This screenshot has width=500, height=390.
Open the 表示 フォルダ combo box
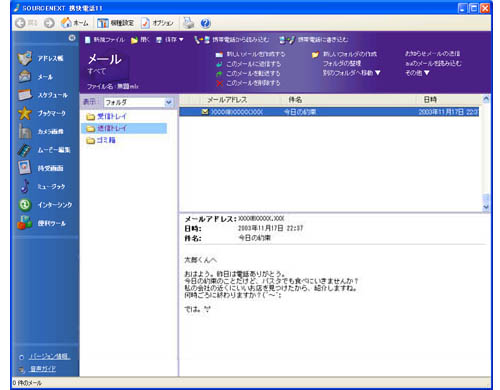pos(138,102)
